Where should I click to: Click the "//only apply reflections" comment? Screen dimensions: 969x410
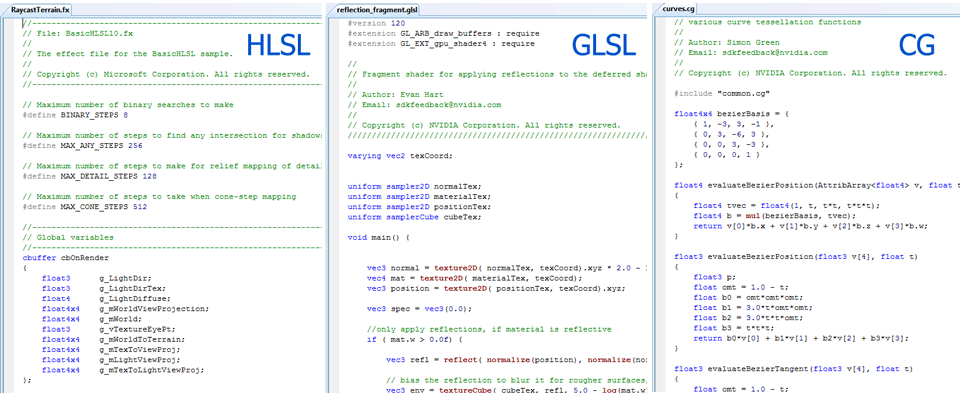coord(489,329)
